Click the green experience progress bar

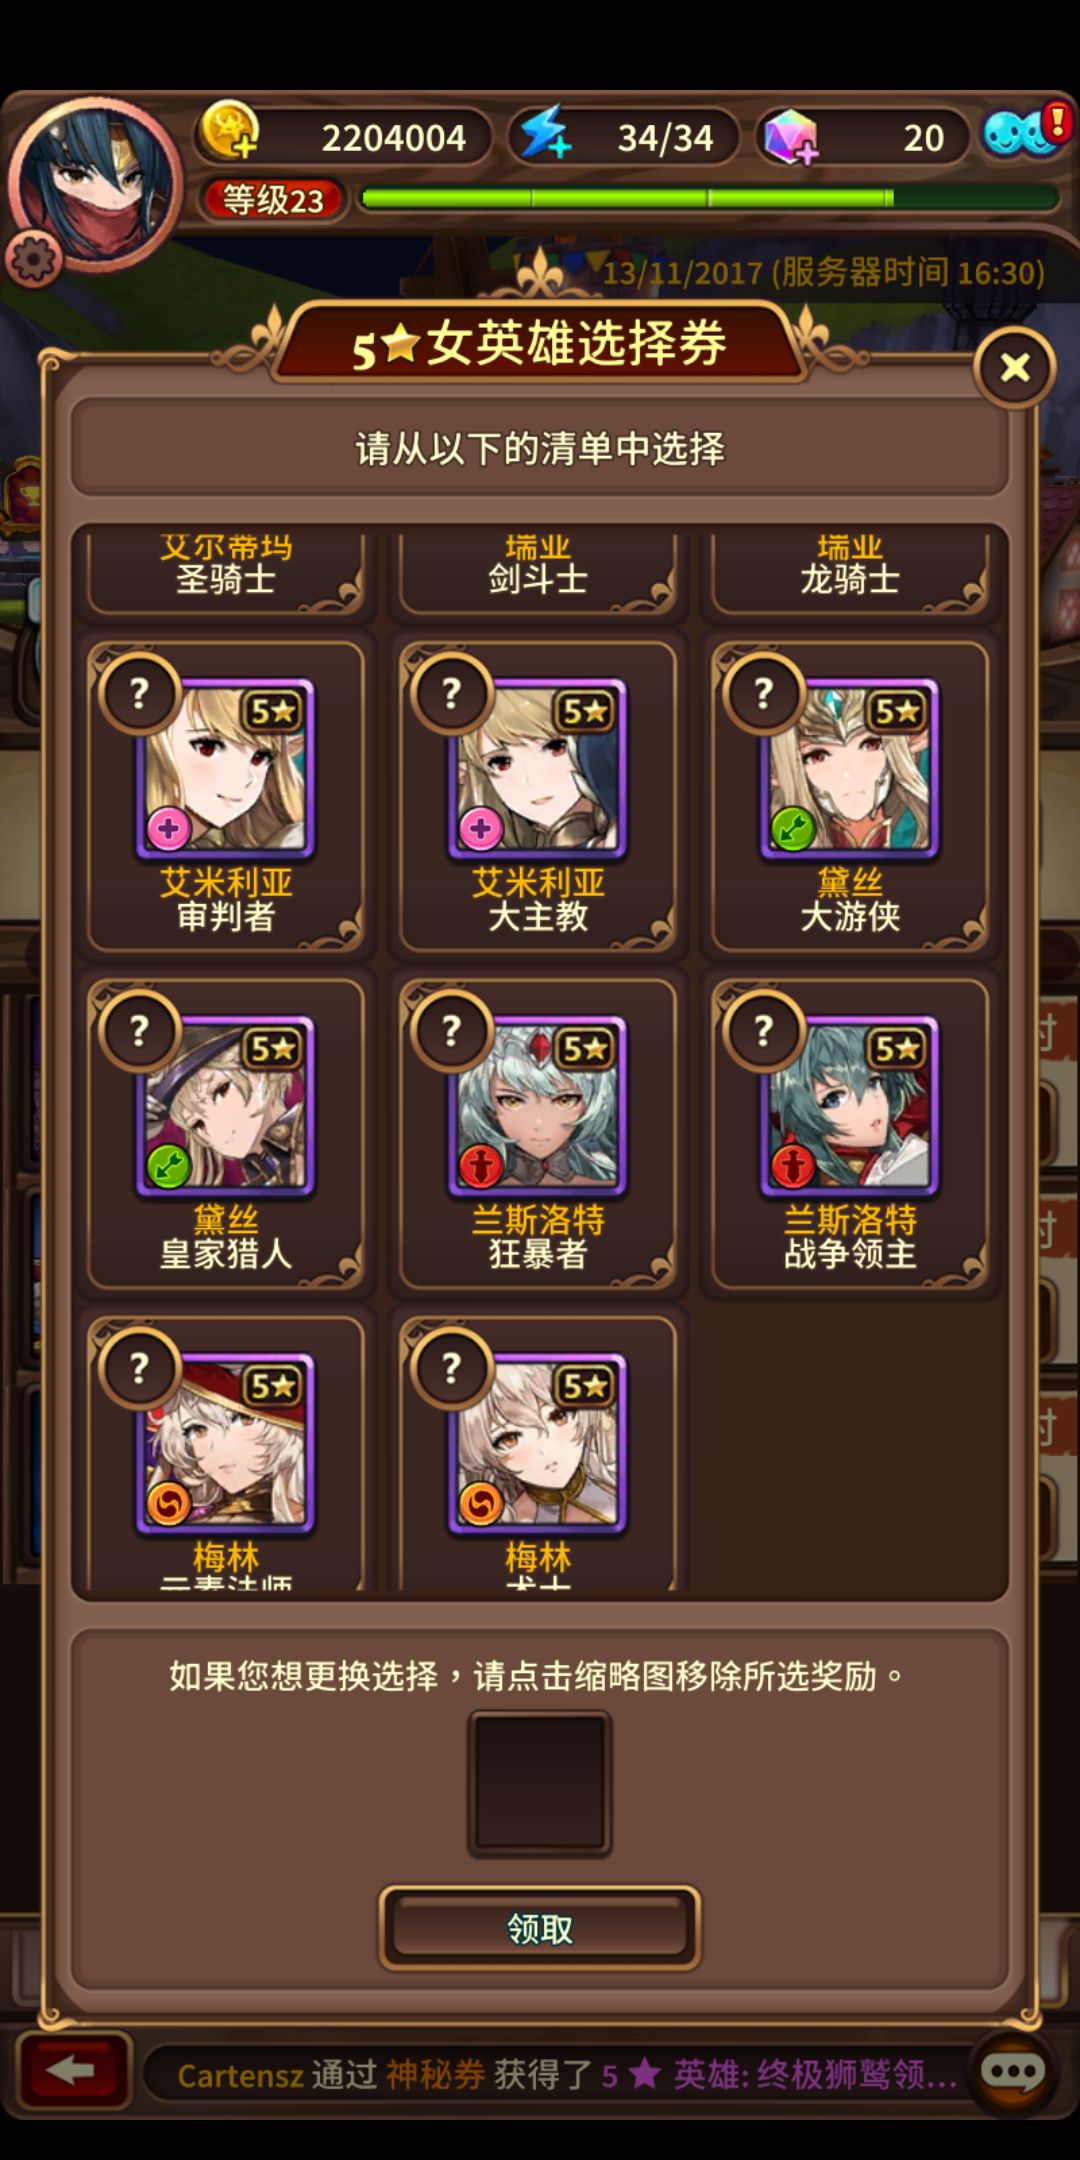pos(710,198)
